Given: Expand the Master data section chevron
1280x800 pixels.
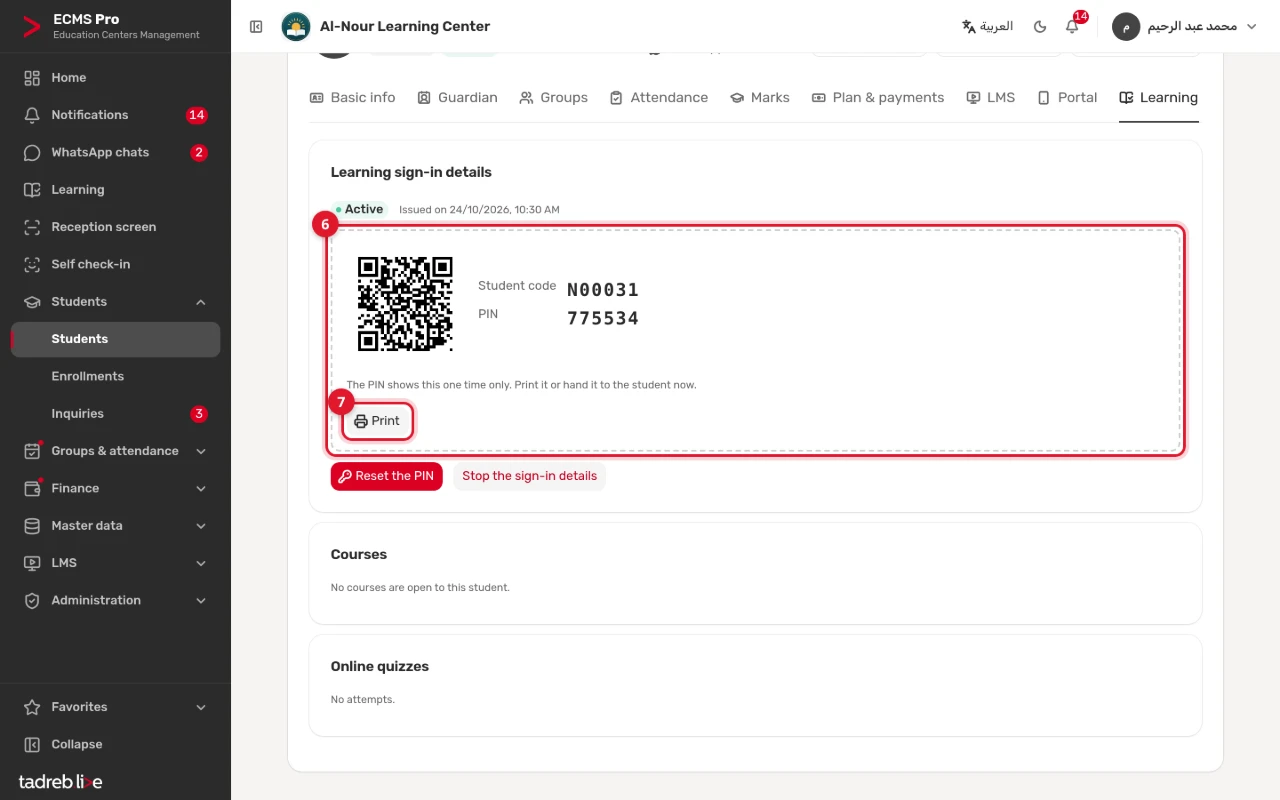Looking at the screenshot, I should click(201, 526).
